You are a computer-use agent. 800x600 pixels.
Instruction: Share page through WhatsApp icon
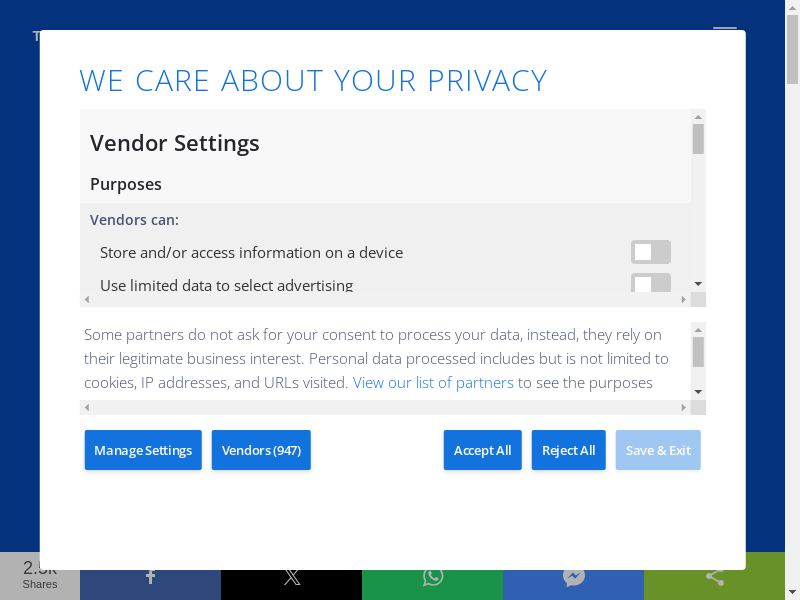[432, 577]
